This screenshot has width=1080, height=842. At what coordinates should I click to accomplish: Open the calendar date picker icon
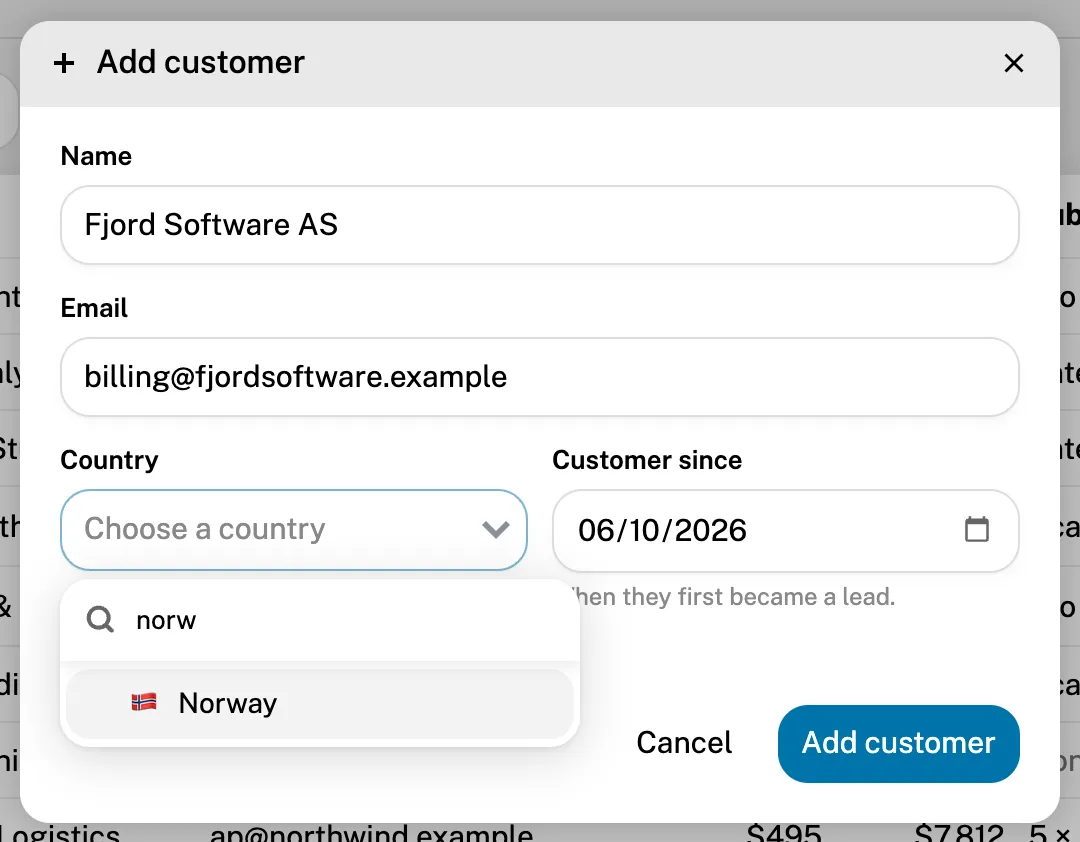[976, 529]
